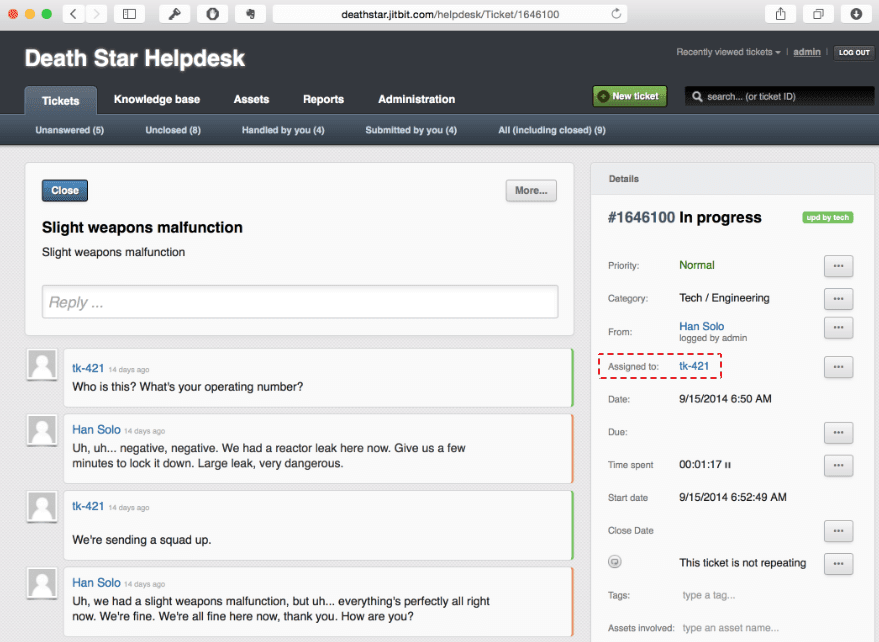The image size is (879, 642).
Task: Click the search magnifier icon
Action: 696,97
